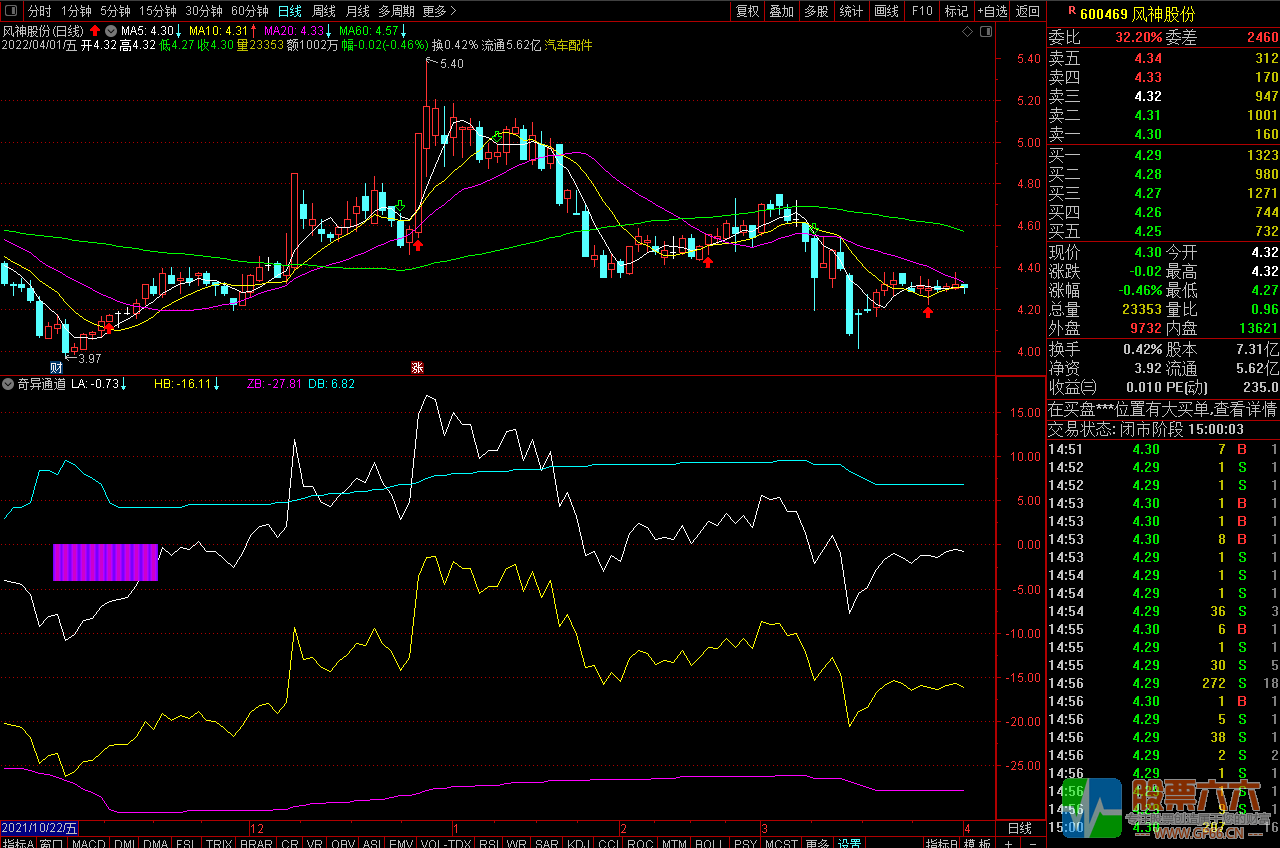Click the 涨 marker below the chart
The height and width of the screenshot is (848, 1280).
pos(418,368)
